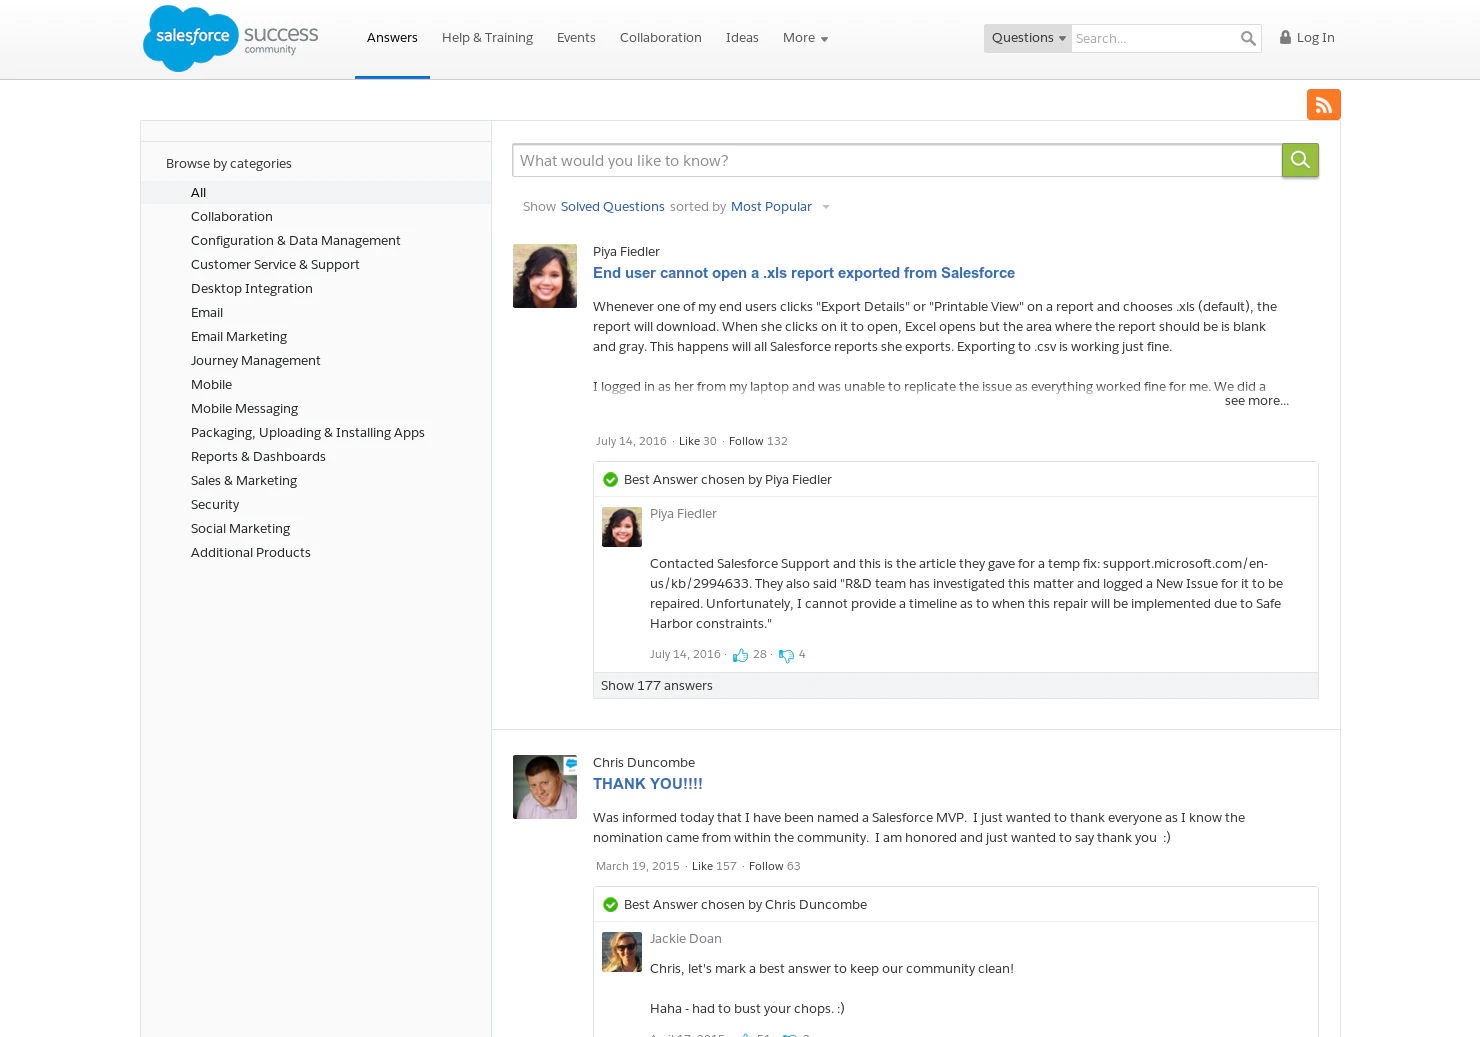Image resolution: width=1480 pixels, height=1037 pixels.
Task: Click the green best-answer checkmark by Piya Fiedler
Action: [x=610, y=480]
